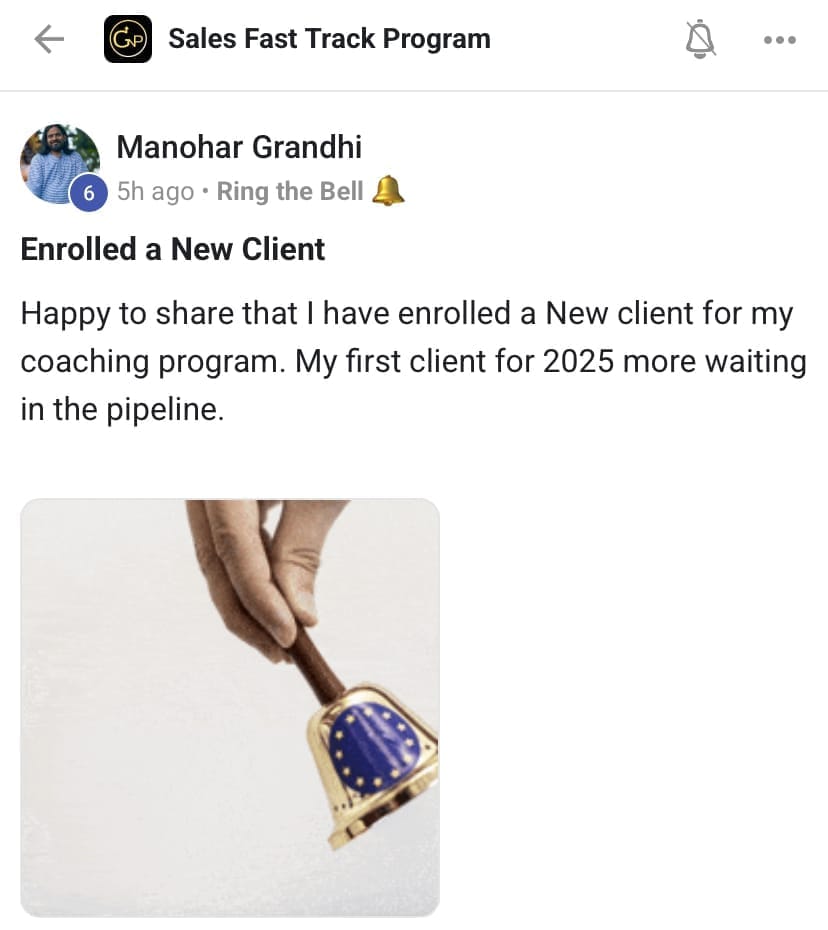Tap "Sales Fast Track Program" header title

tap(329, 39)
